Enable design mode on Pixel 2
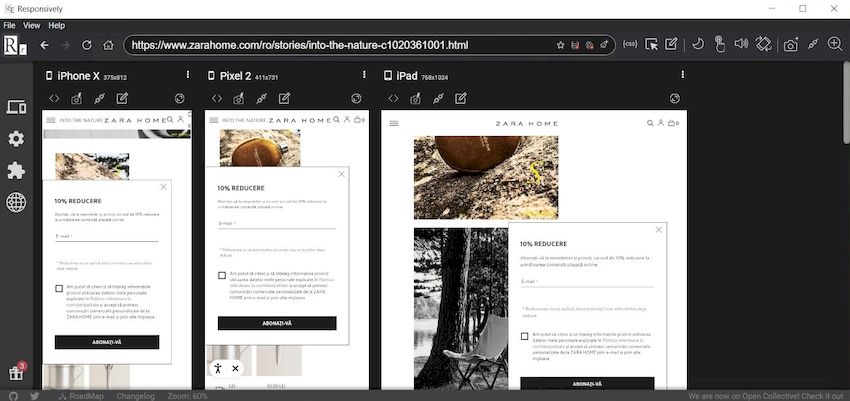This screenshot has width=850, height=401. coord(284,98)
